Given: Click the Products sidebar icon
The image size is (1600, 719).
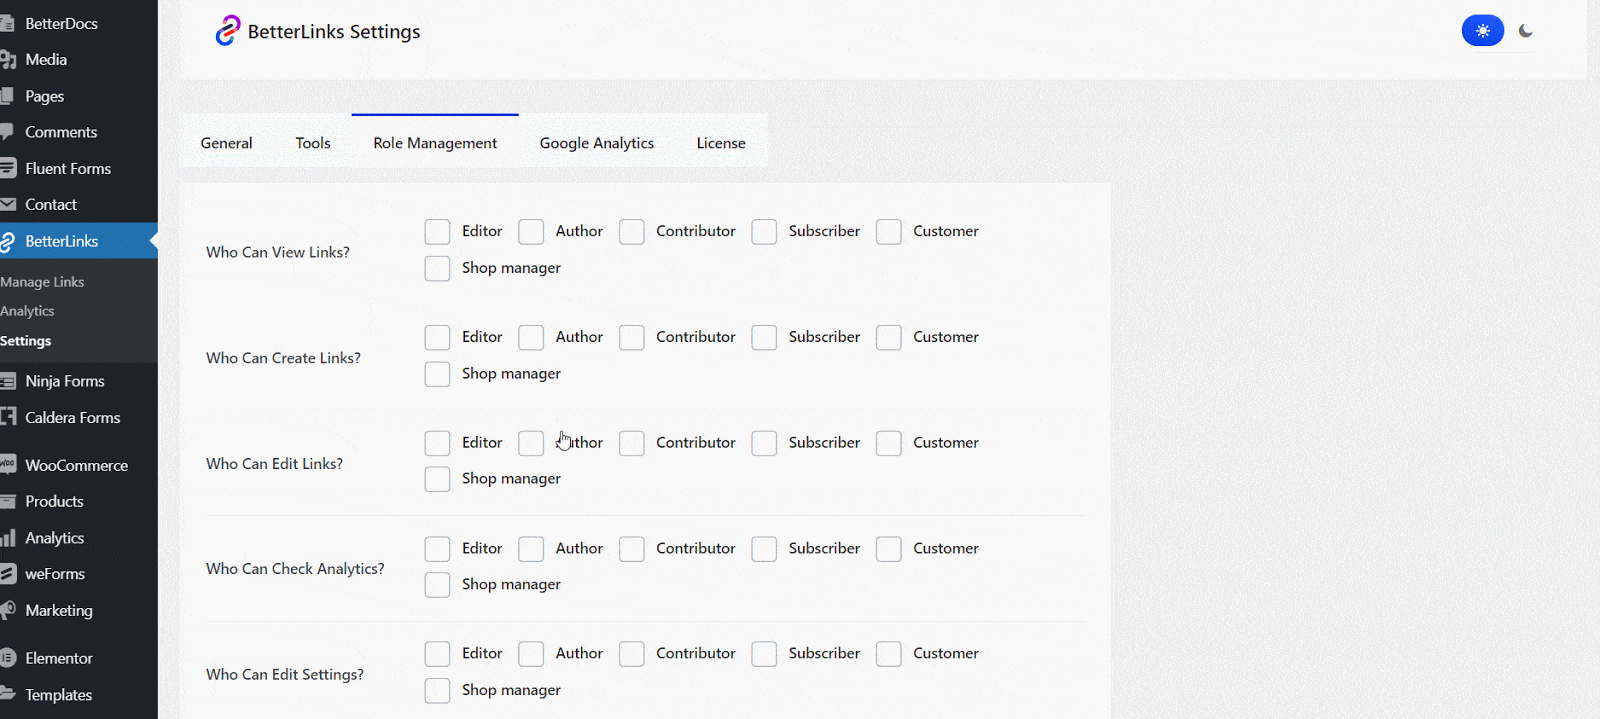Looking at the screenshot, I should click(8, 501).
